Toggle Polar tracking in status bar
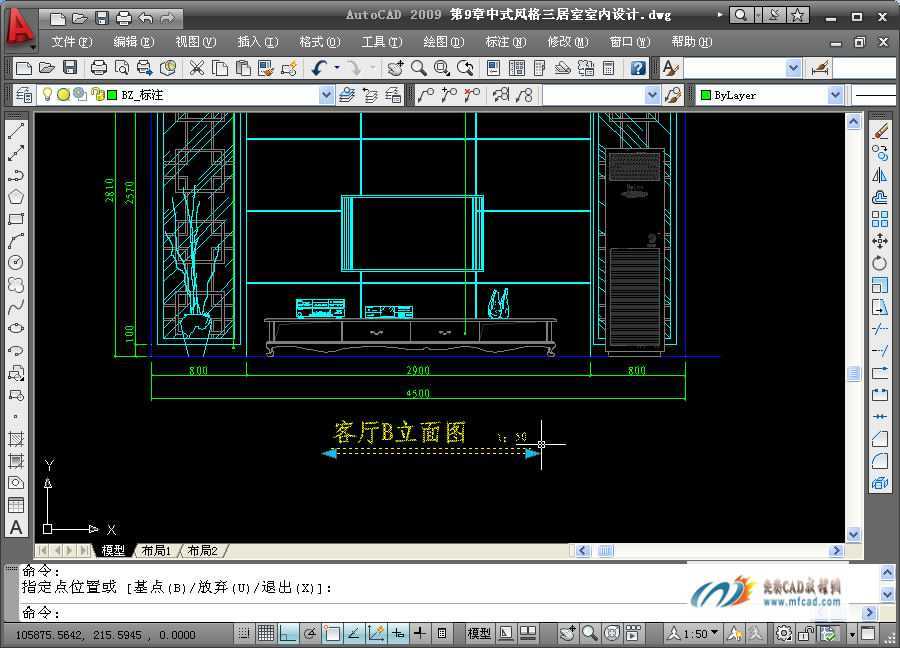 coord(310,633)
